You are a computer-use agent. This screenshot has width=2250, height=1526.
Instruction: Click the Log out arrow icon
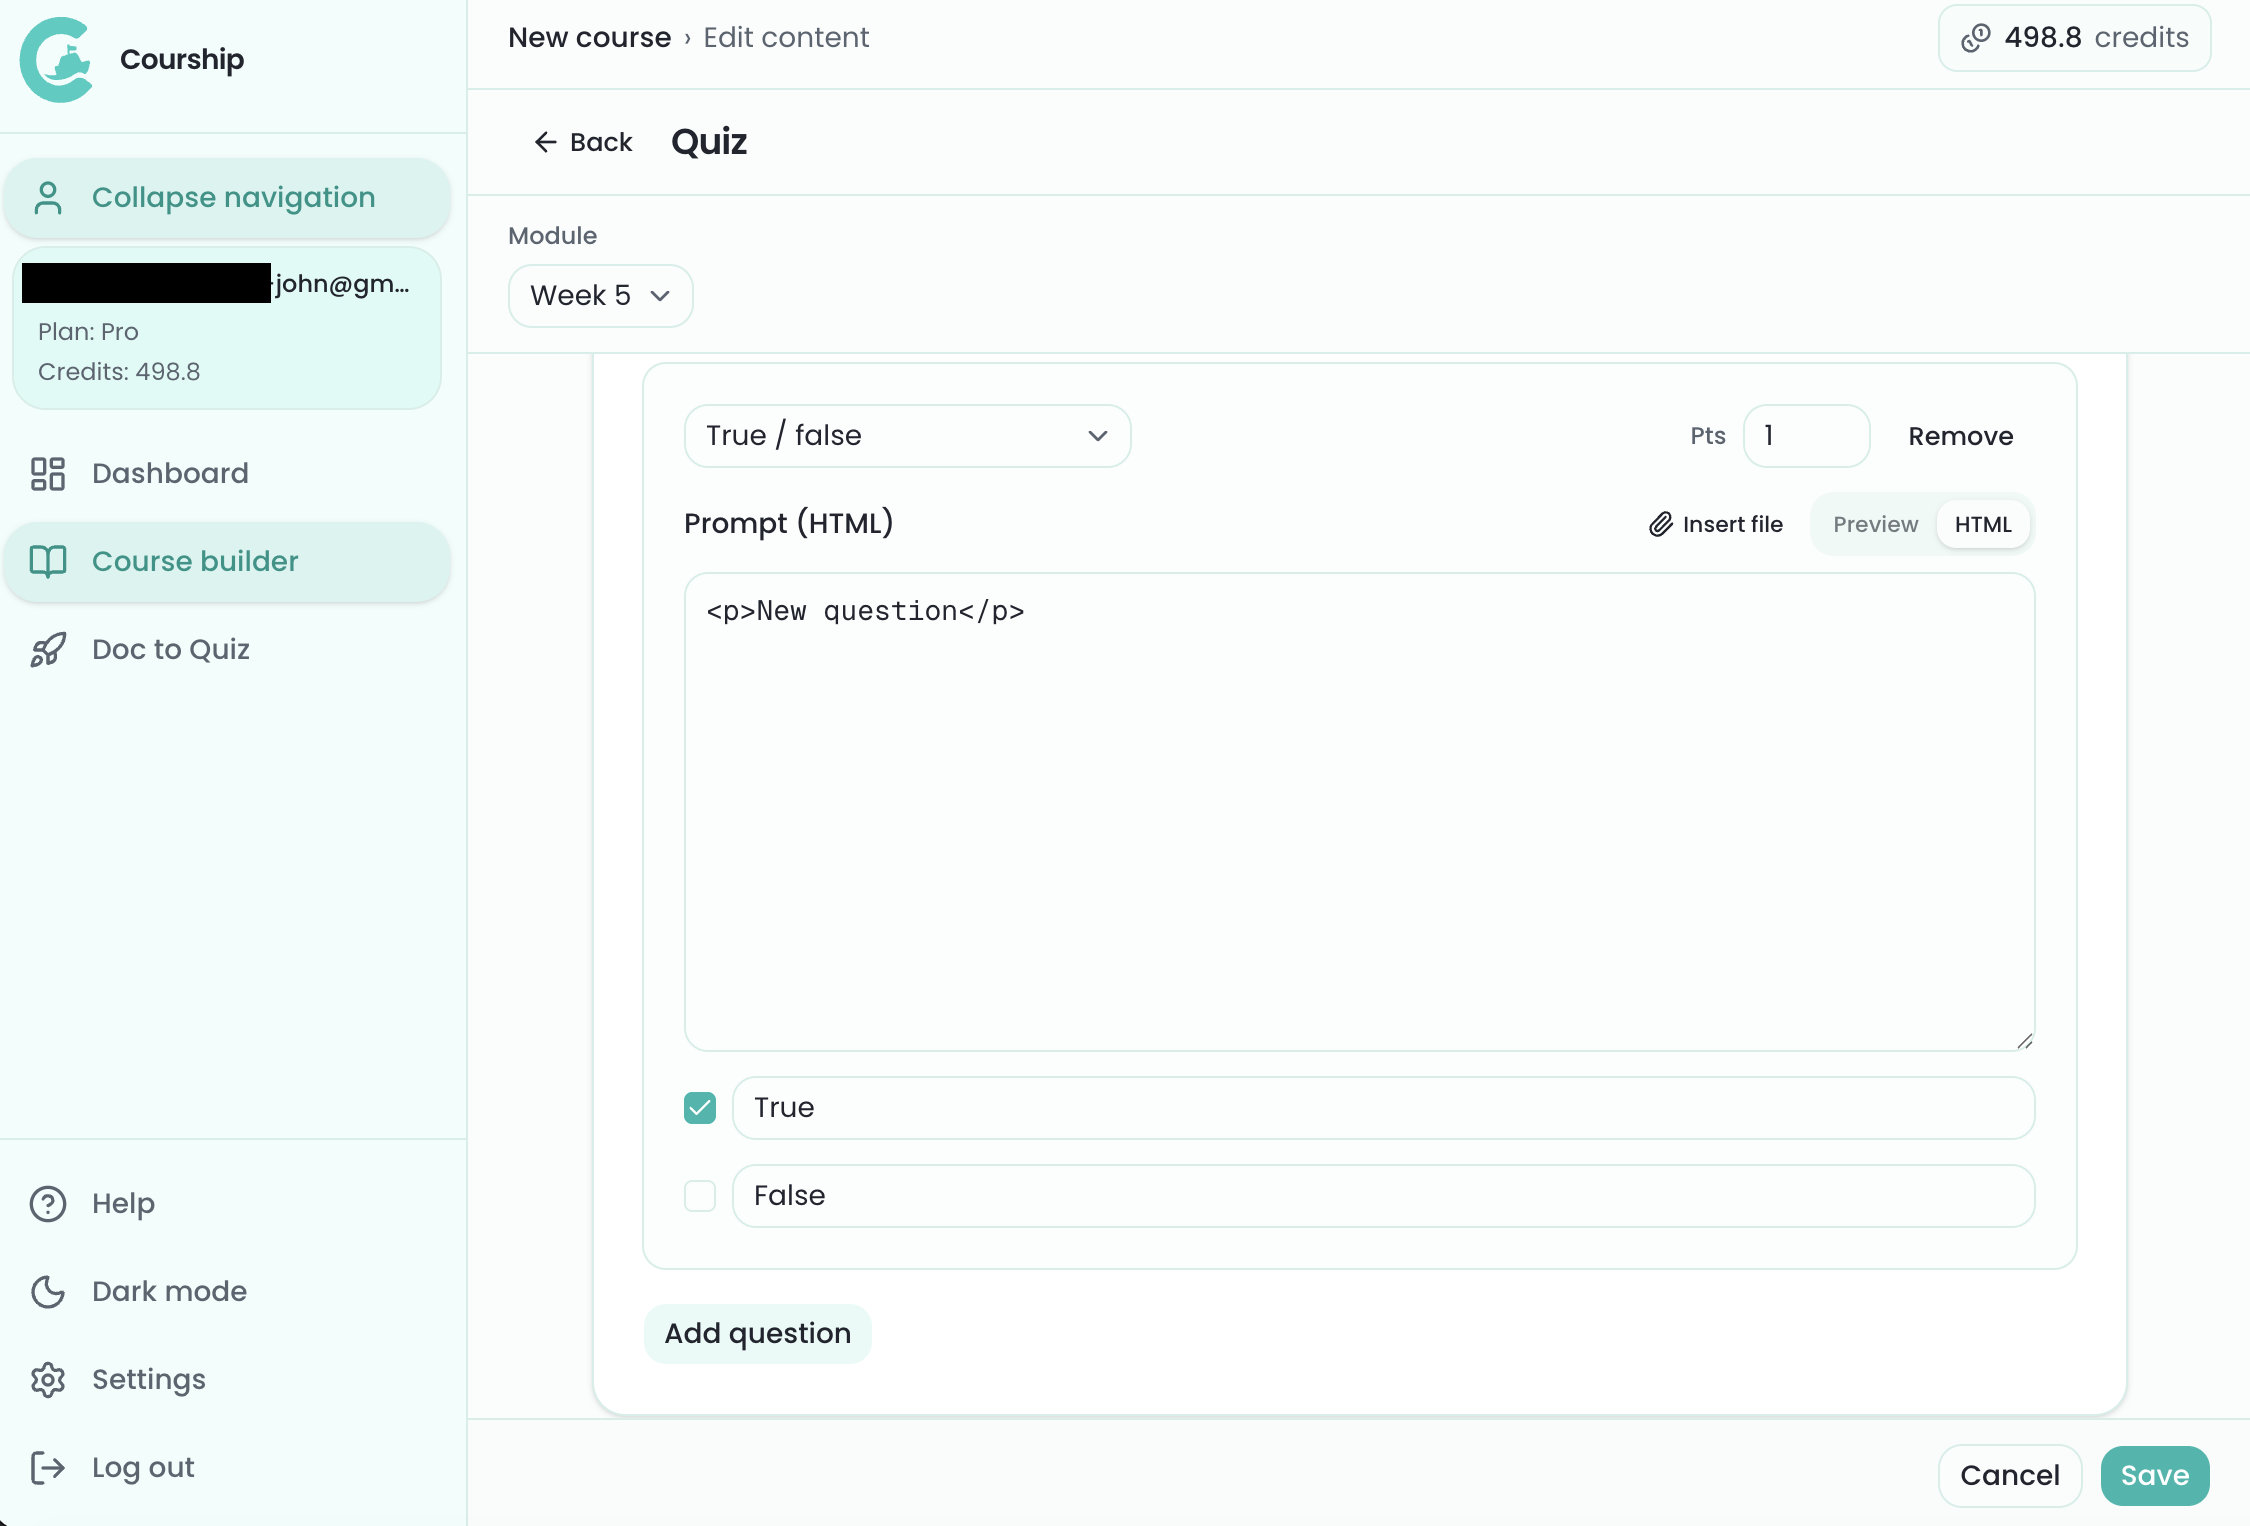point(48,1468)
